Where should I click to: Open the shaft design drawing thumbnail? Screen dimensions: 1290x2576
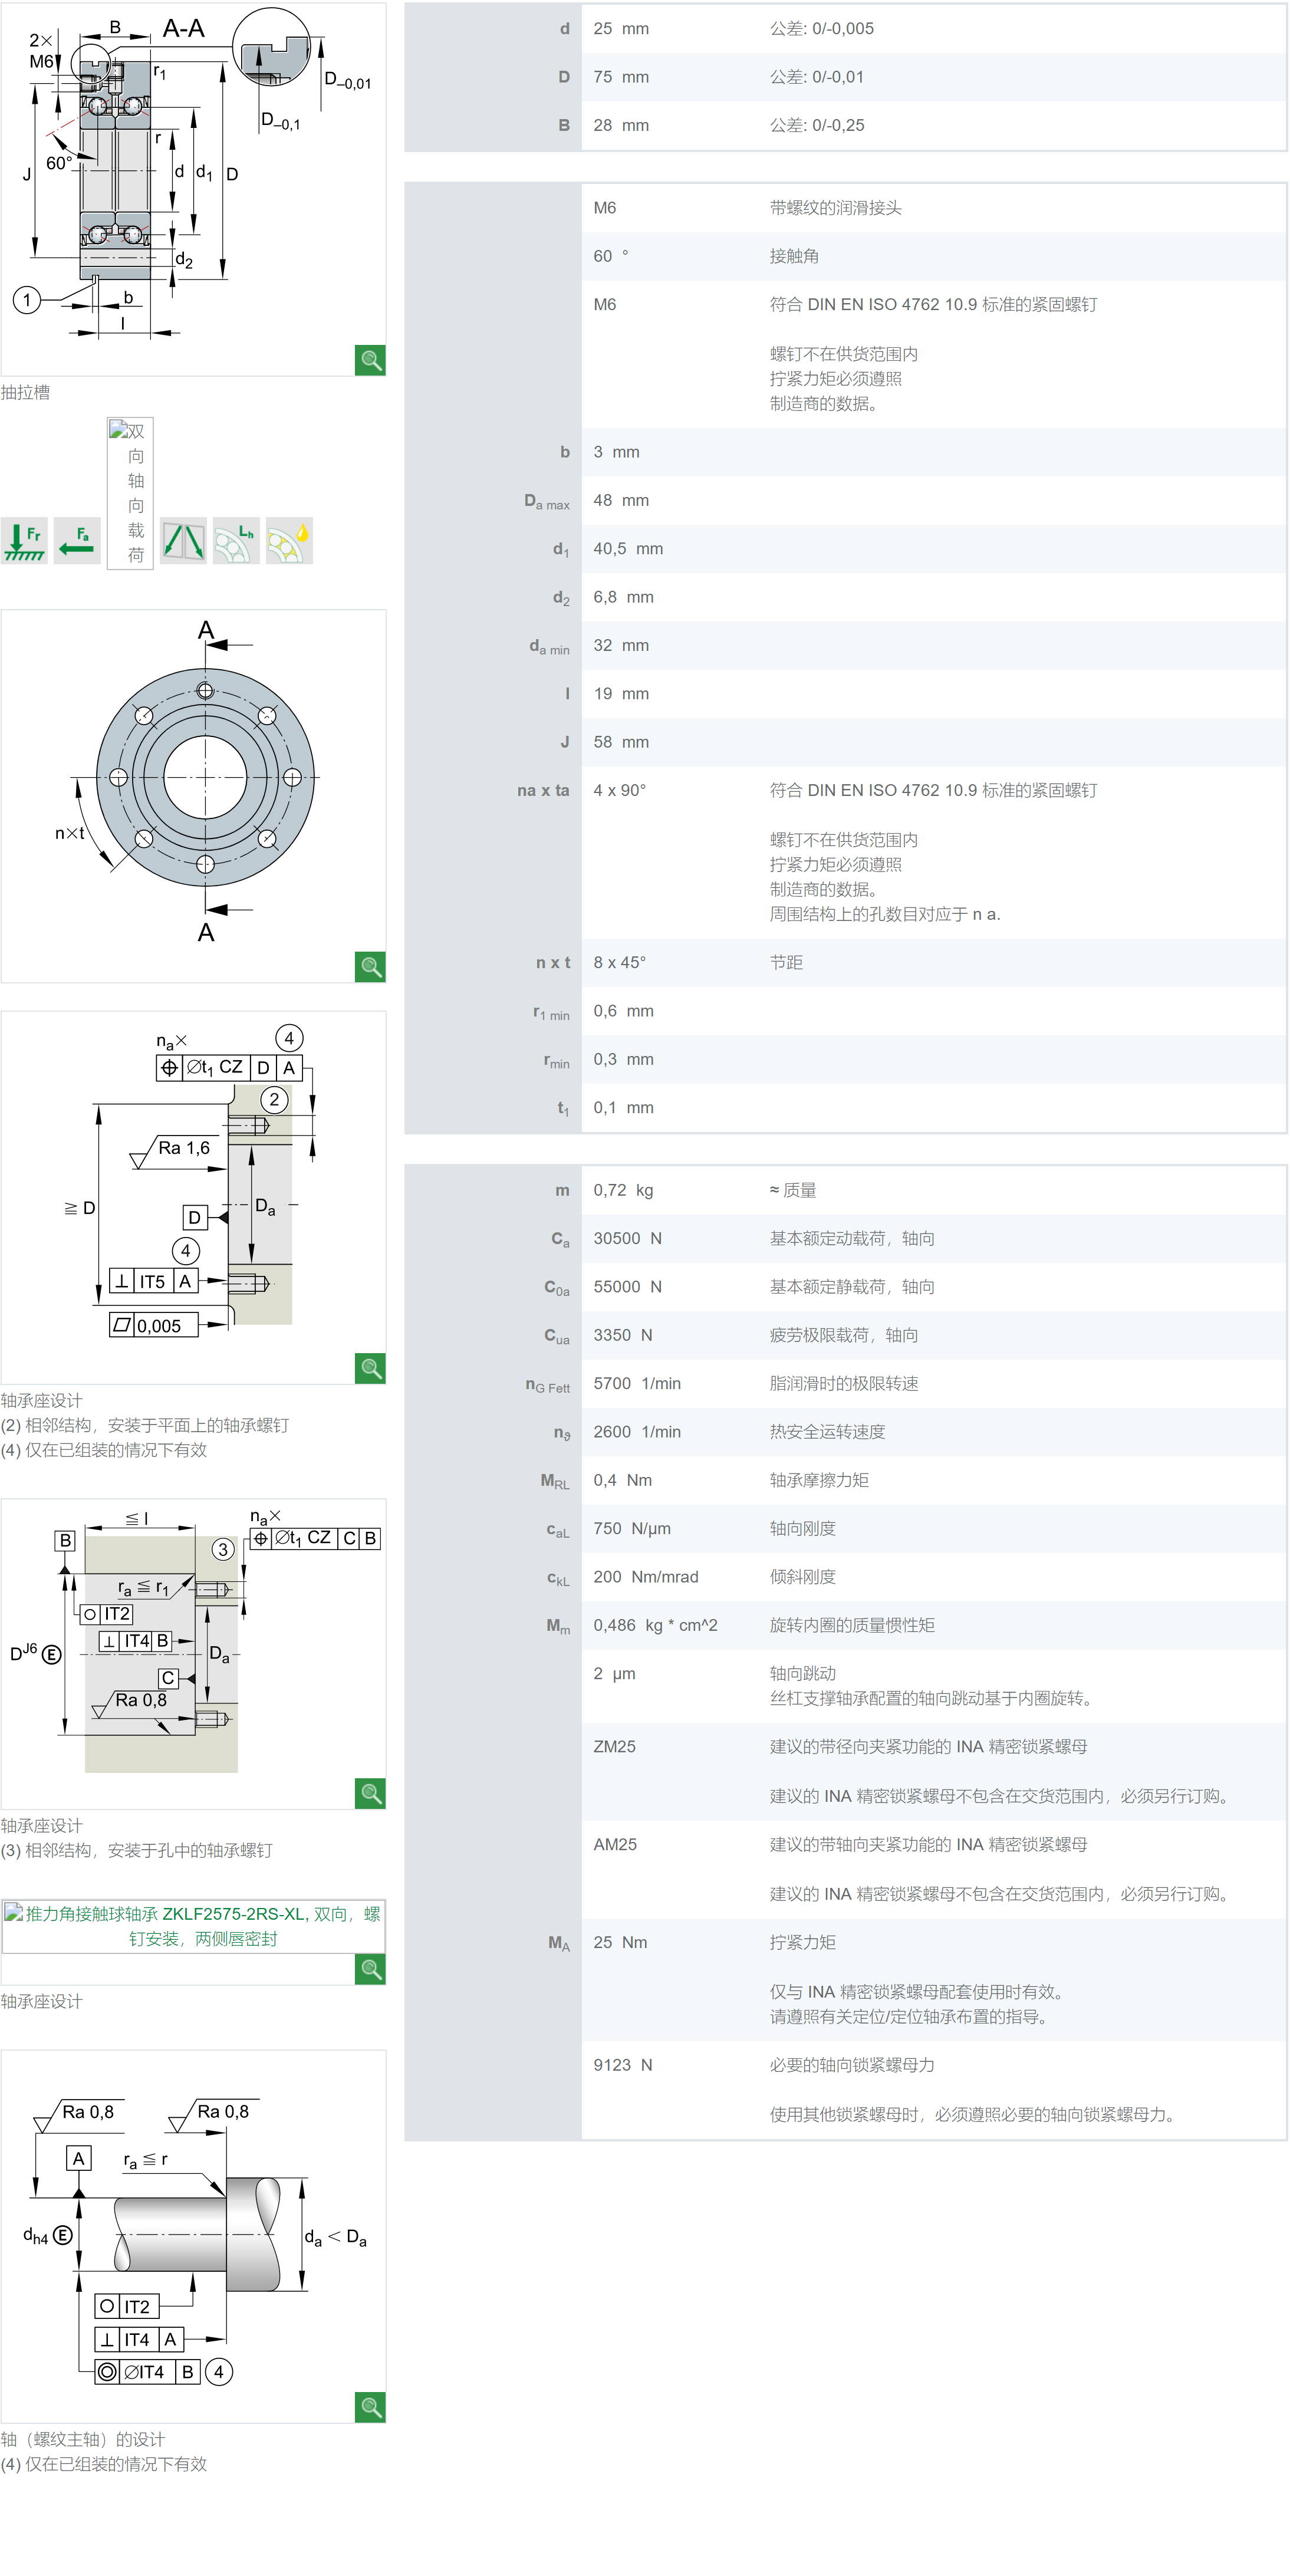pyautogui.click(x=193, y=2236)
